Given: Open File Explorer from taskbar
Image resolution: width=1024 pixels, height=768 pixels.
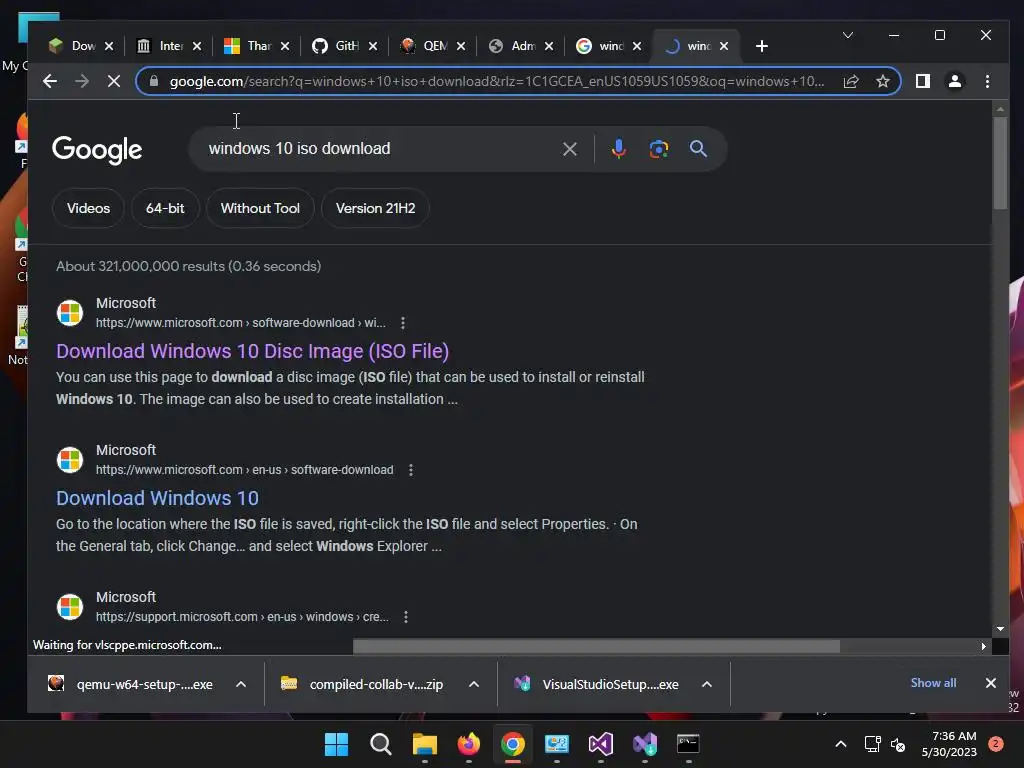Looking at the screenshot, I should click(x=424, y=744).
